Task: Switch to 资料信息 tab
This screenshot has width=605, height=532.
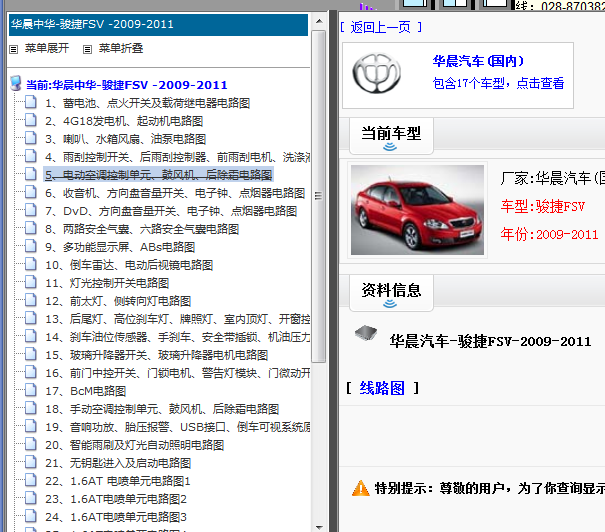Action: tap(391, 293)
